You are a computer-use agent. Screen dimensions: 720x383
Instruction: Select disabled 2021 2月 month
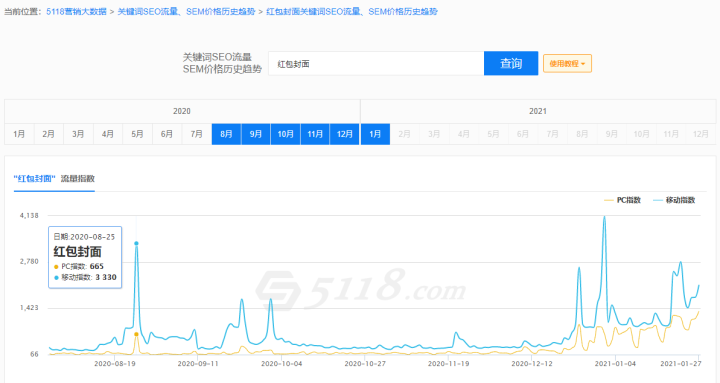pos(405,134)
